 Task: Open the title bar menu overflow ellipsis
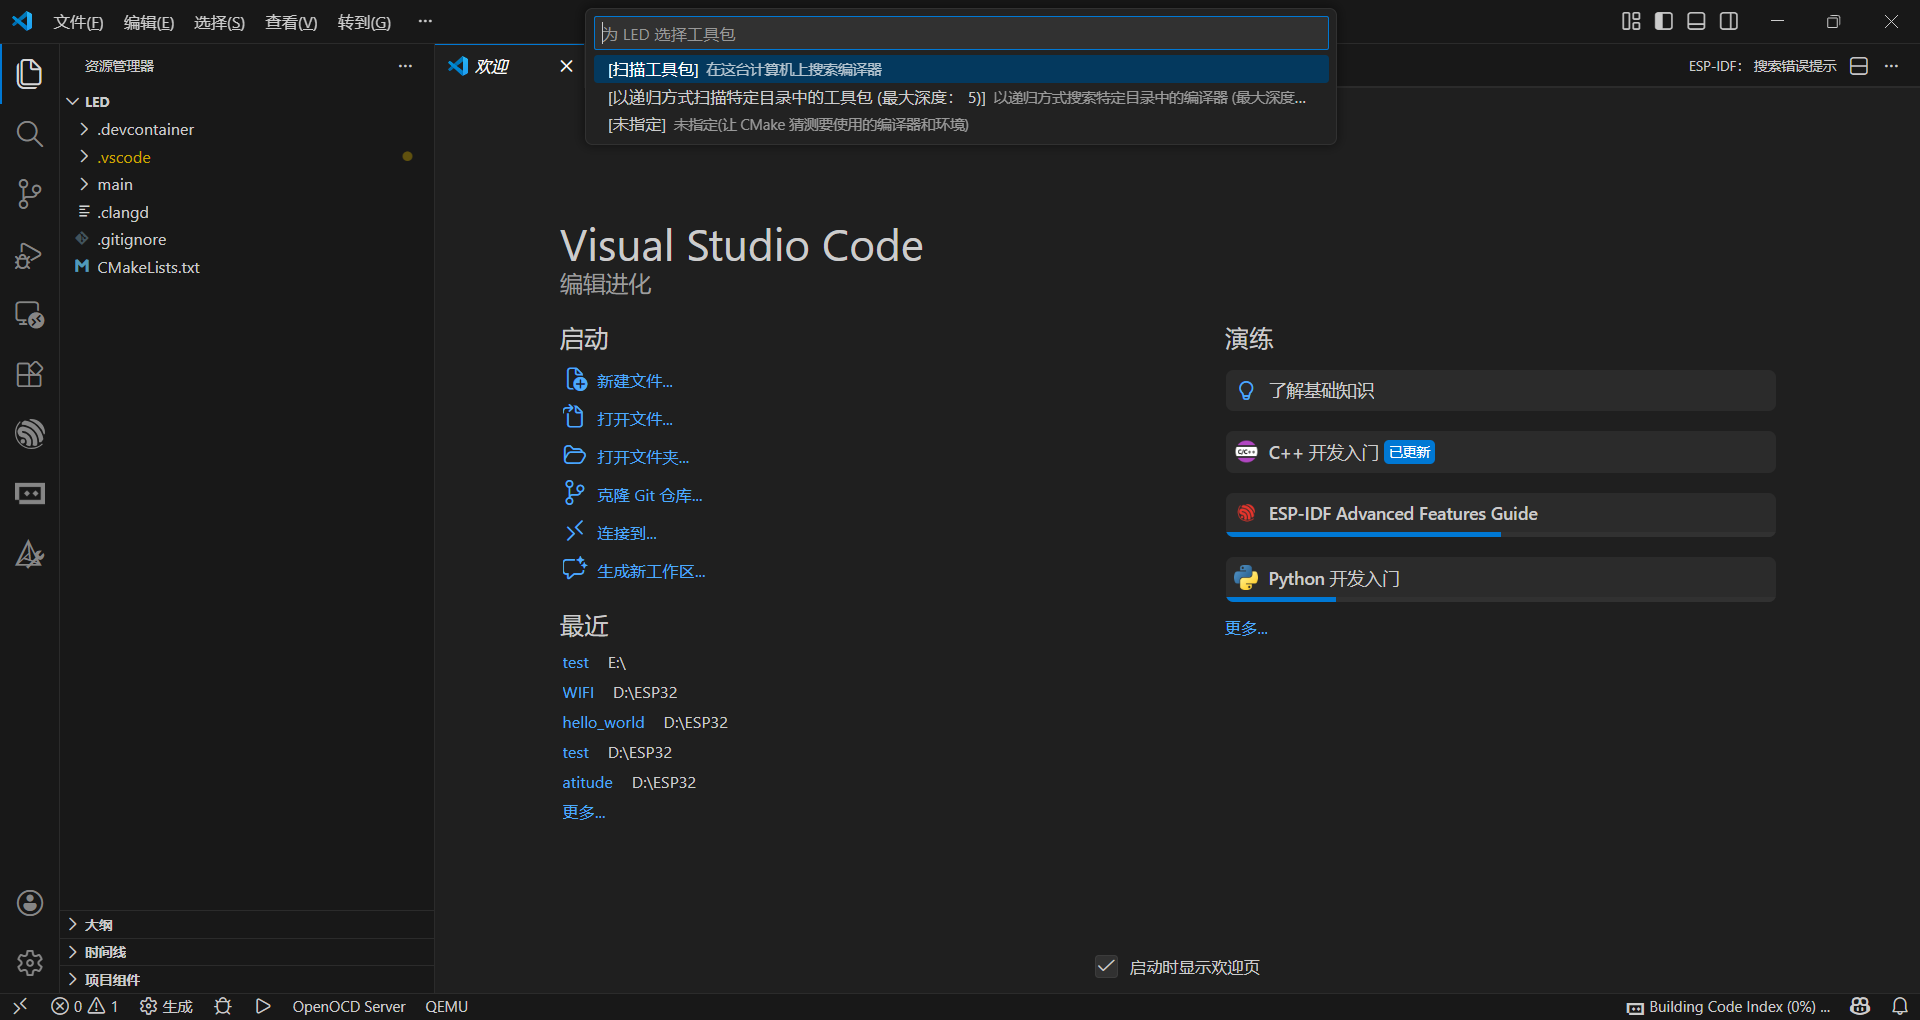click(425, 21)
